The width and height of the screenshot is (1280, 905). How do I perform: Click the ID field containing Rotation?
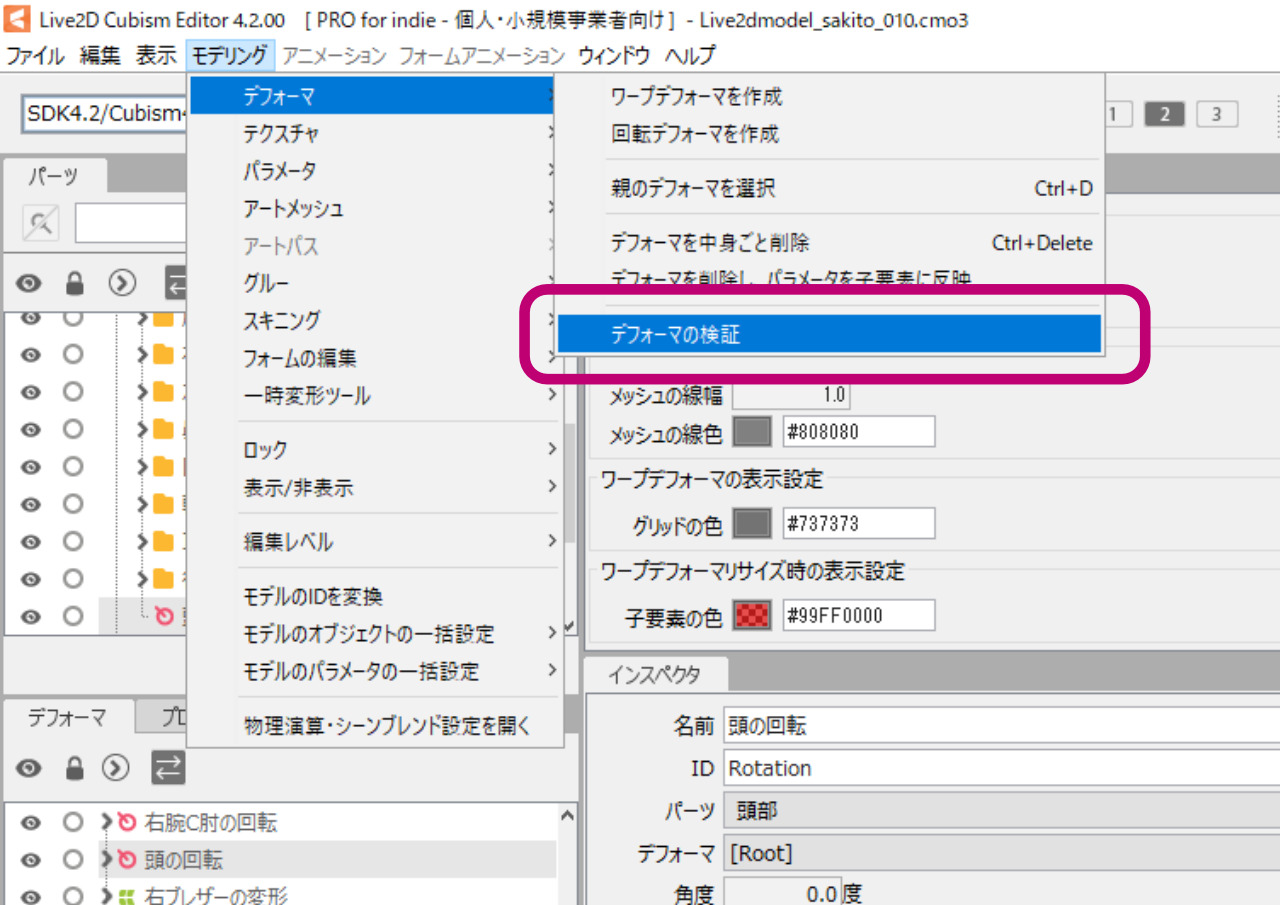[x=1001, y=768]
